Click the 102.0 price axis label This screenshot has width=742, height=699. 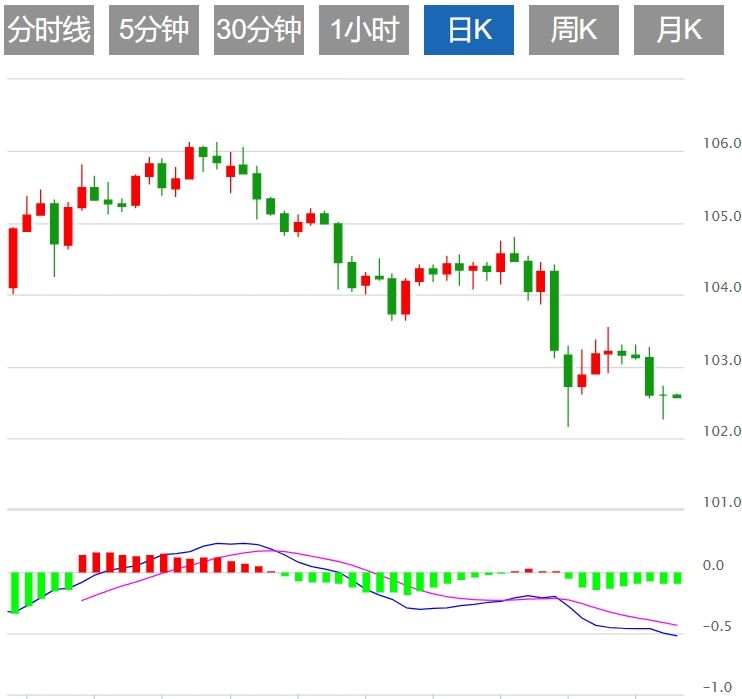[722, 431]
